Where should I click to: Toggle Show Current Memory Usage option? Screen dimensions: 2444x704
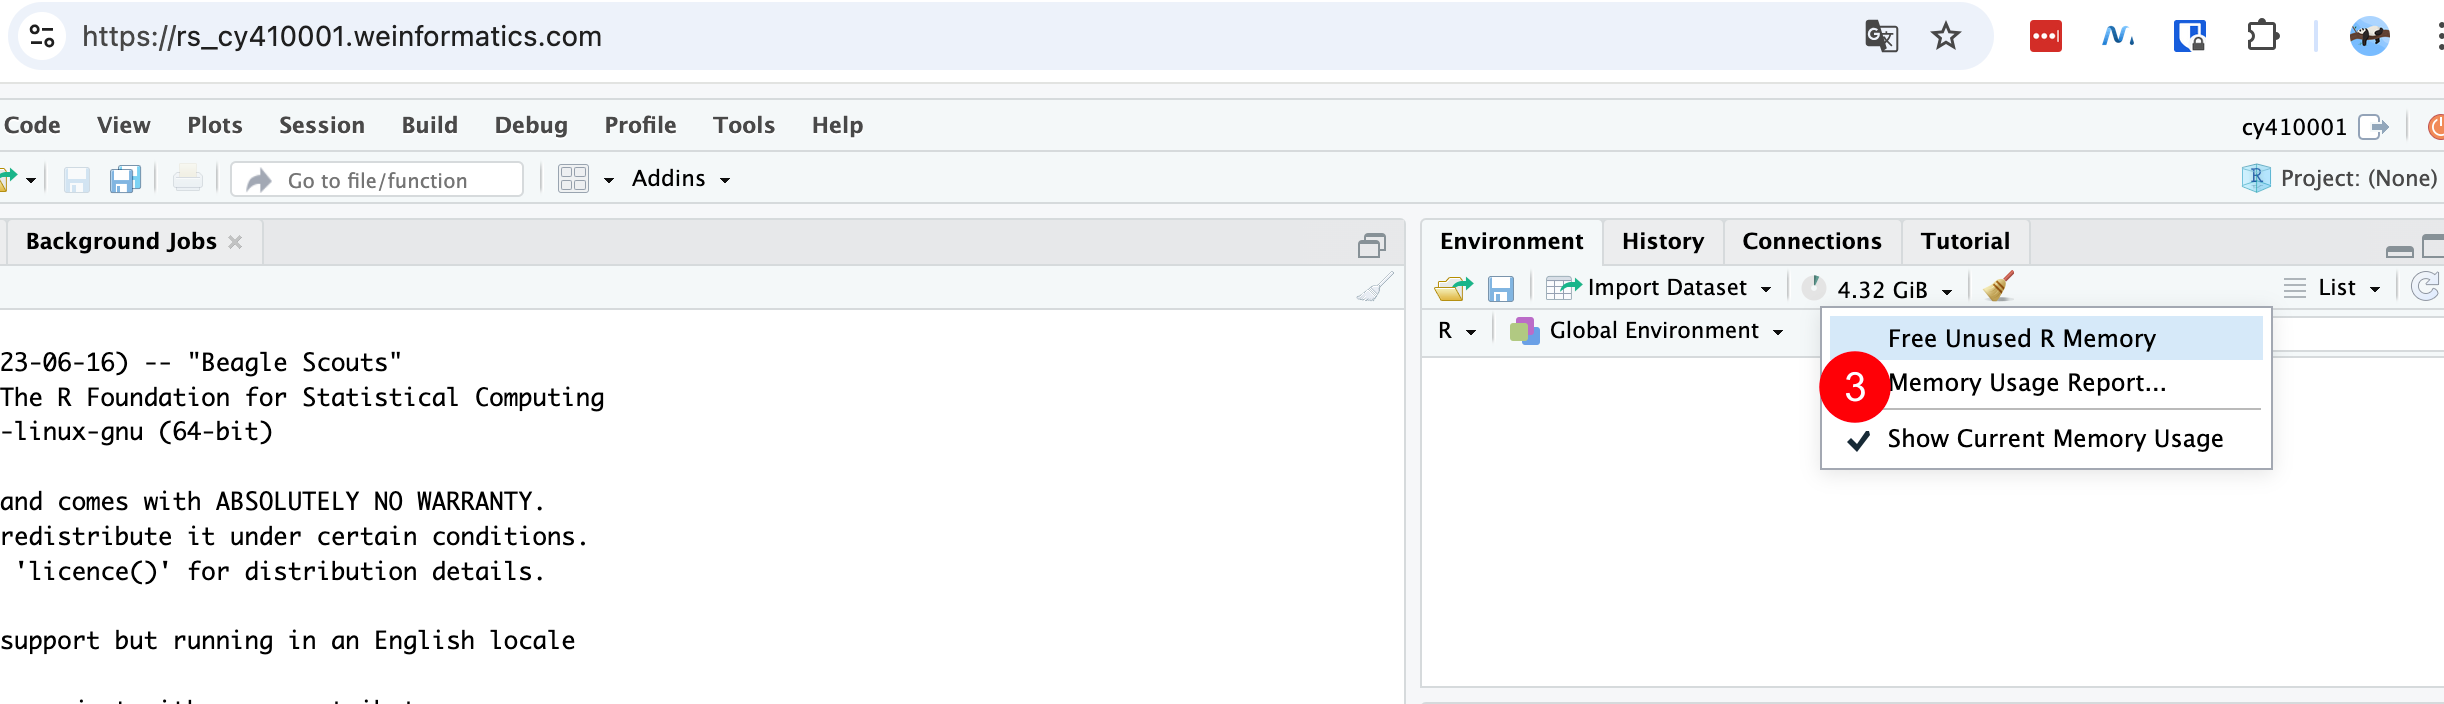pyautogui.click(x=2054, y=439)
